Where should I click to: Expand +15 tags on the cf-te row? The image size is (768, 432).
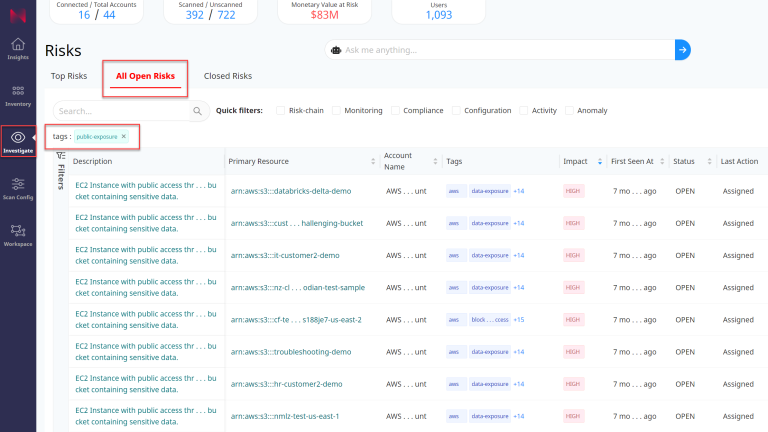coord(518,320)
